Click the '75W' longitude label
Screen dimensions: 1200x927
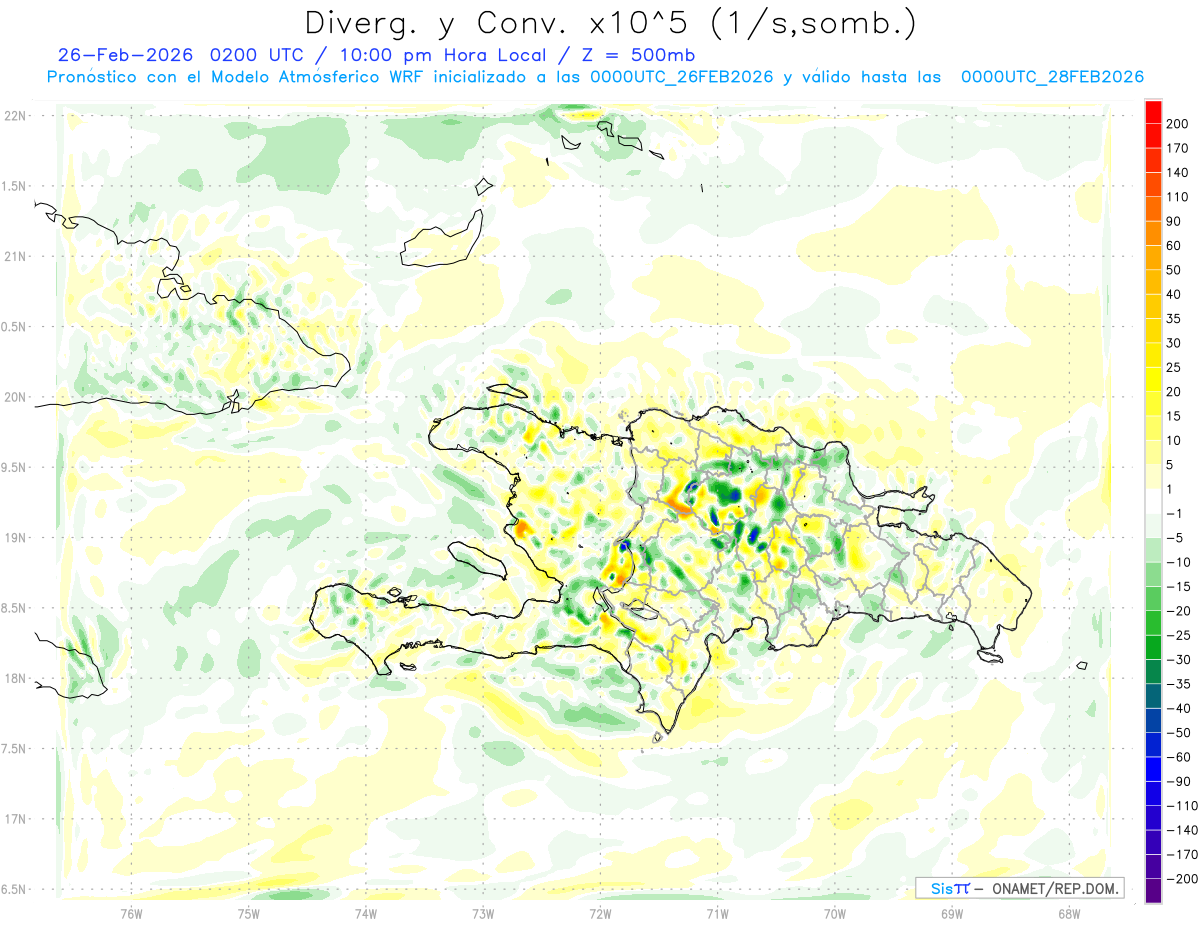point(248,912)
